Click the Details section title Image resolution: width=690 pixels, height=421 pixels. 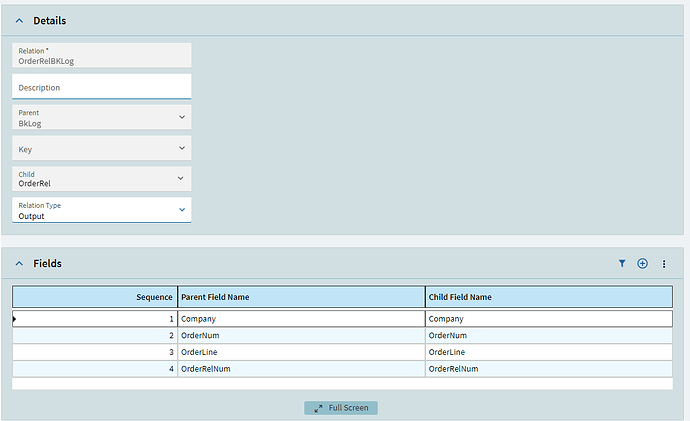point(50,21)
